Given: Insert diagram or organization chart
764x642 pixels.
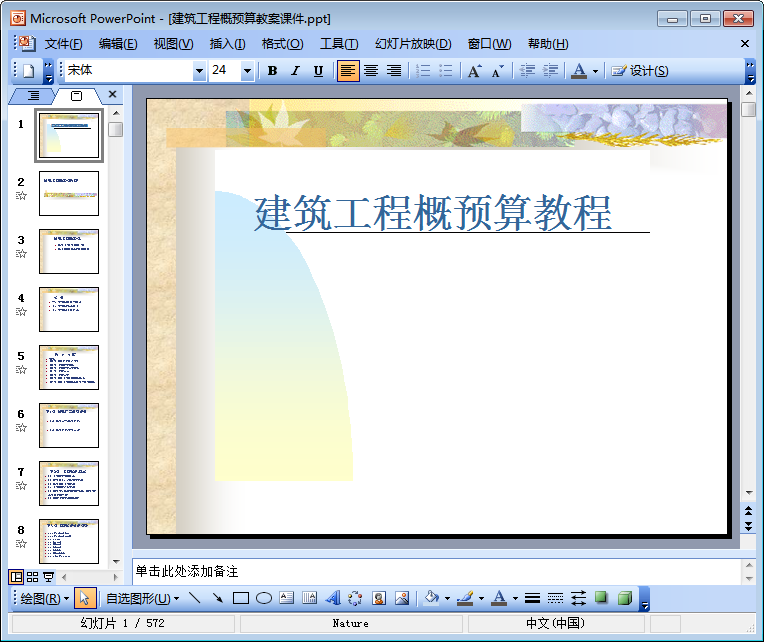Looking at the screenshot, I should pyautogui.click(x=355, y=598).
